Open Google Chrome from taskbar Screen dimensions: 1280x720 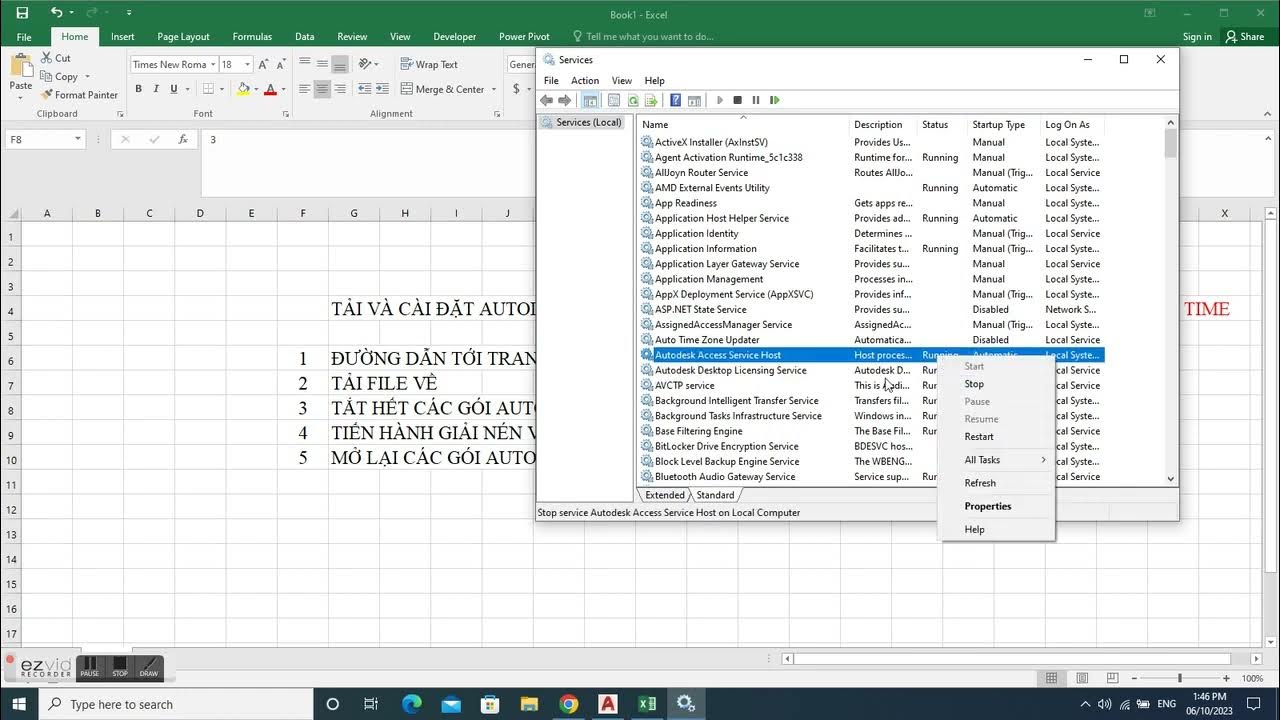pos(568,704)
